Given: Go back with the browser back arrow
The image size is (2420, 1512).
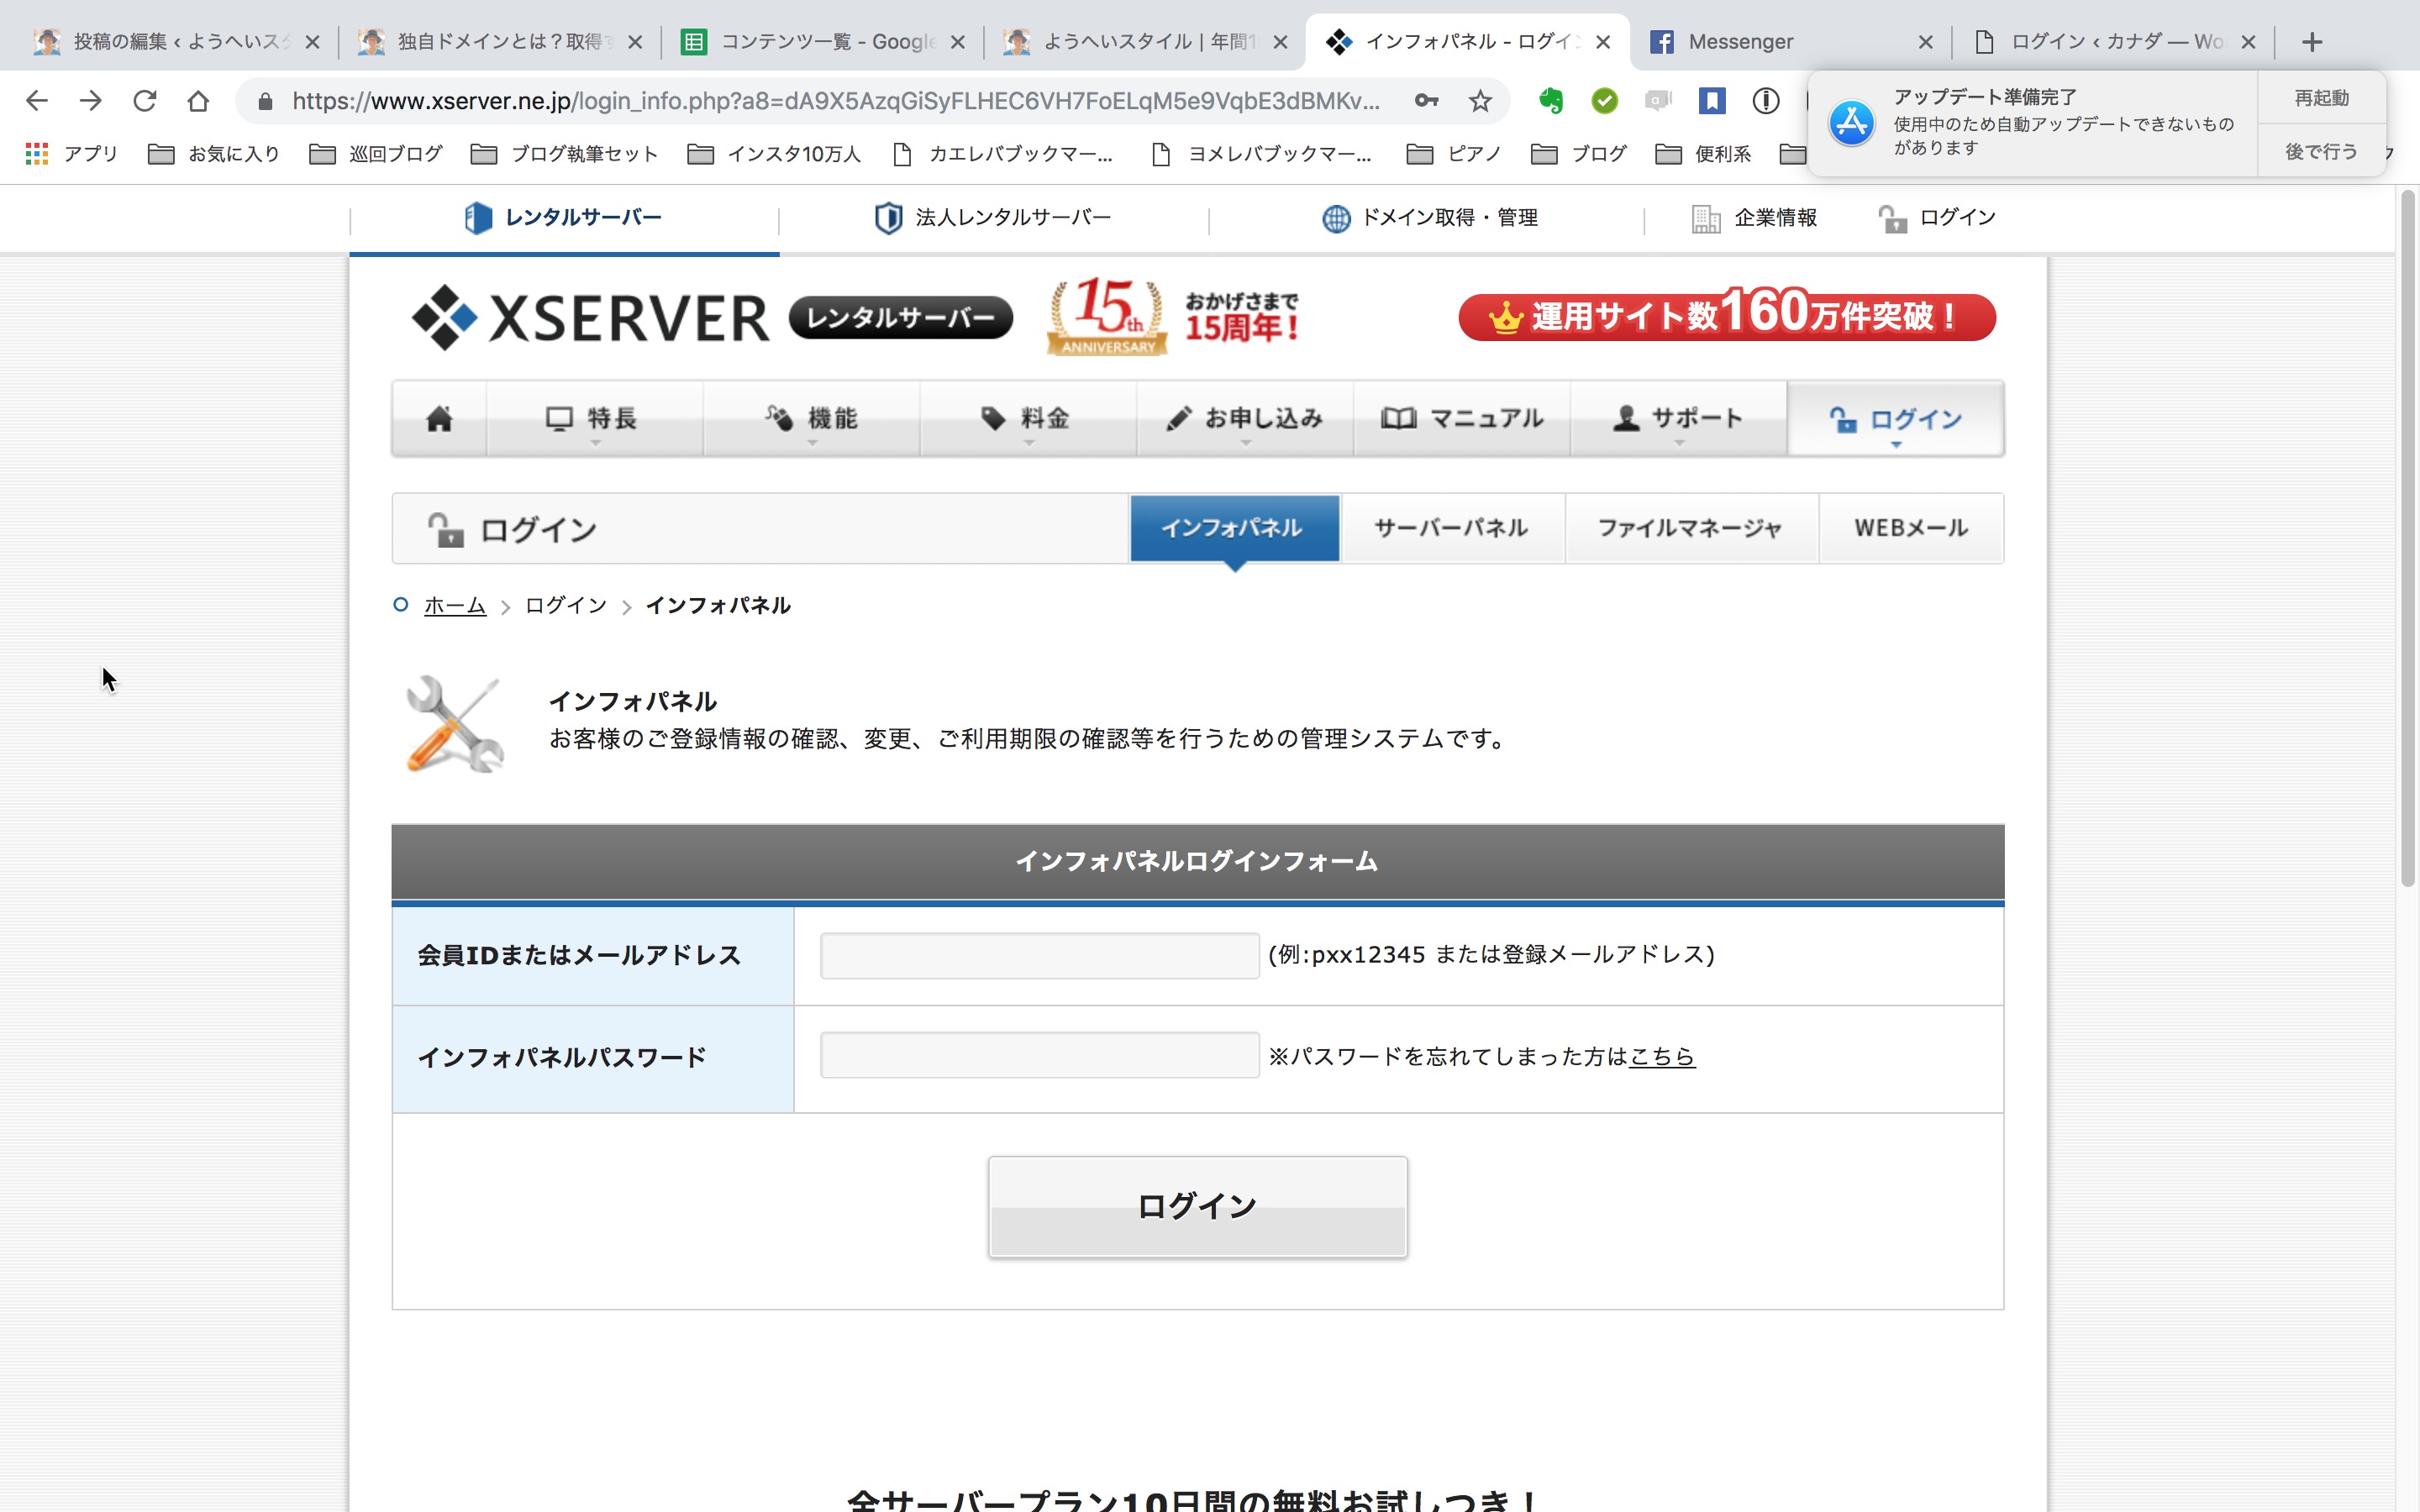Looking at the screenshot, I should [37, 100].
